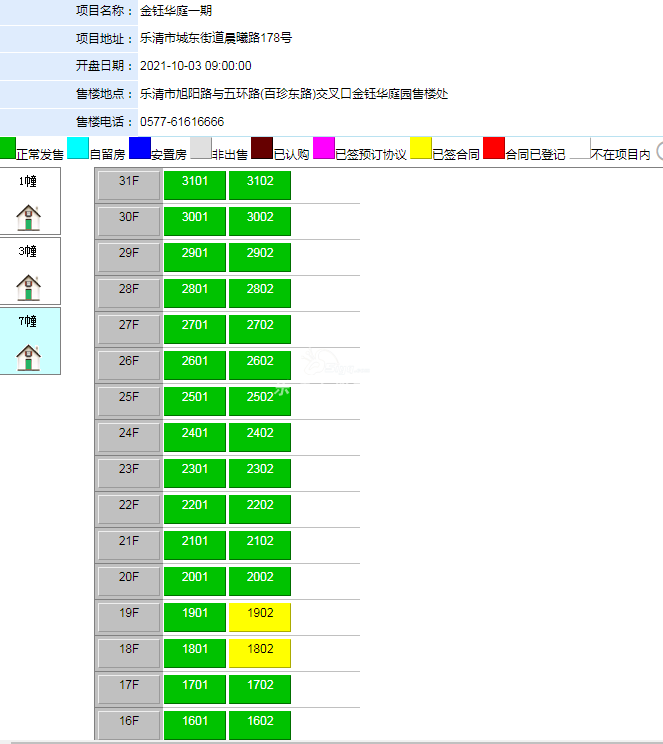Click the 3幢 building label
Screen dimensions: 663x744
28,251
